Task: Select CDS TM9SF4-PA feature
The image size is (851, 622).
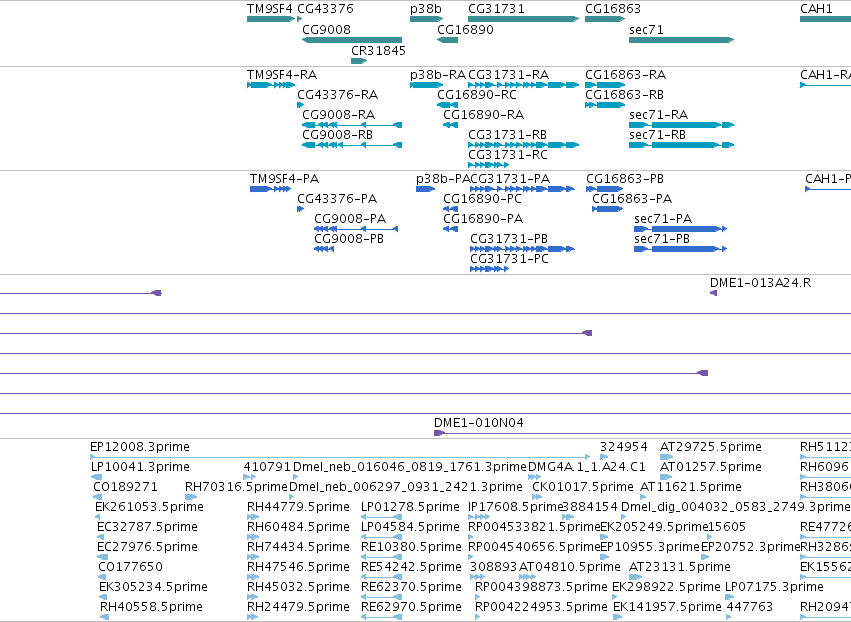Action: click(x=270, y=189)
